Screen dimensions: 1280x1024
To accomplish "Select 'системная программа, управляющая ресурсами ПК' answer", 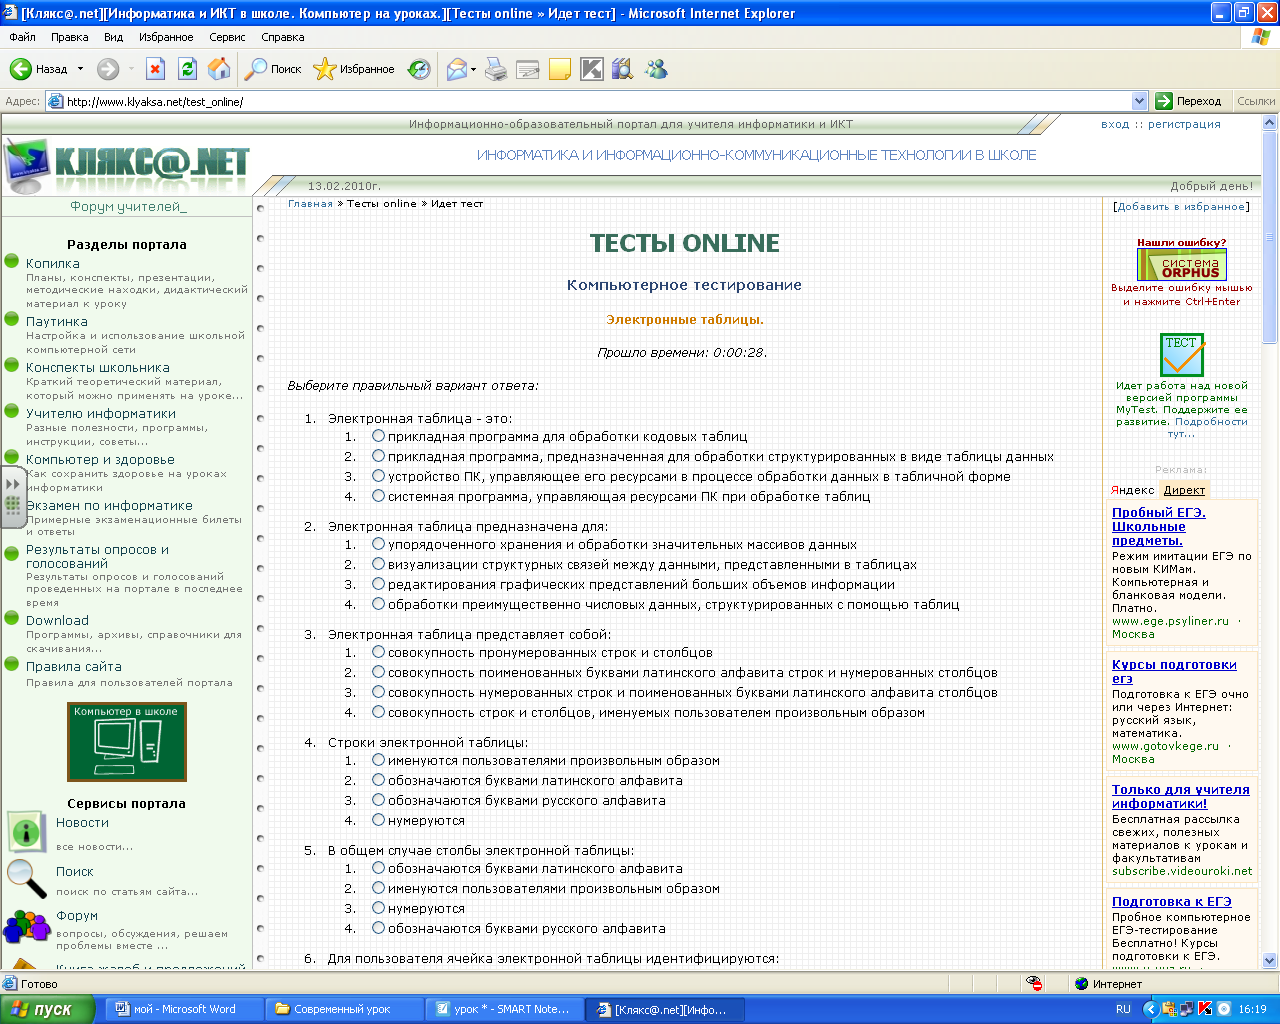I will point(379,496).
